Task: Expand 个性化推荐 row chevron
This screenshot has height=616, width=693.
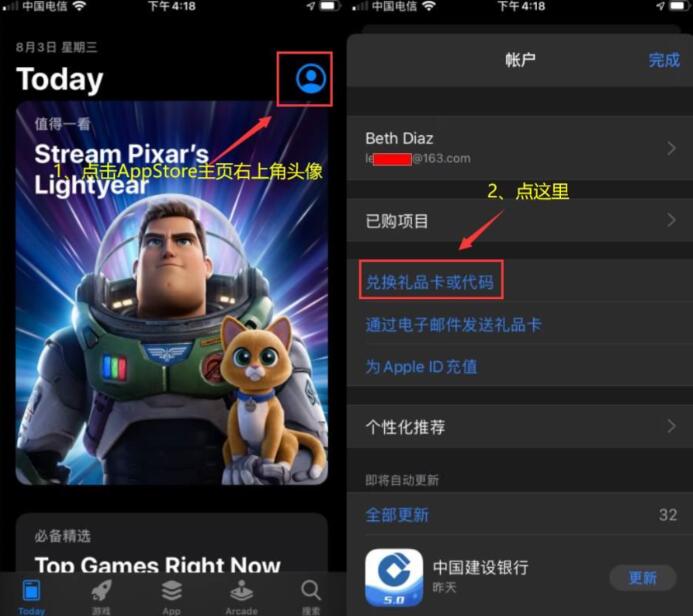Action: click(x=672, y=426)
